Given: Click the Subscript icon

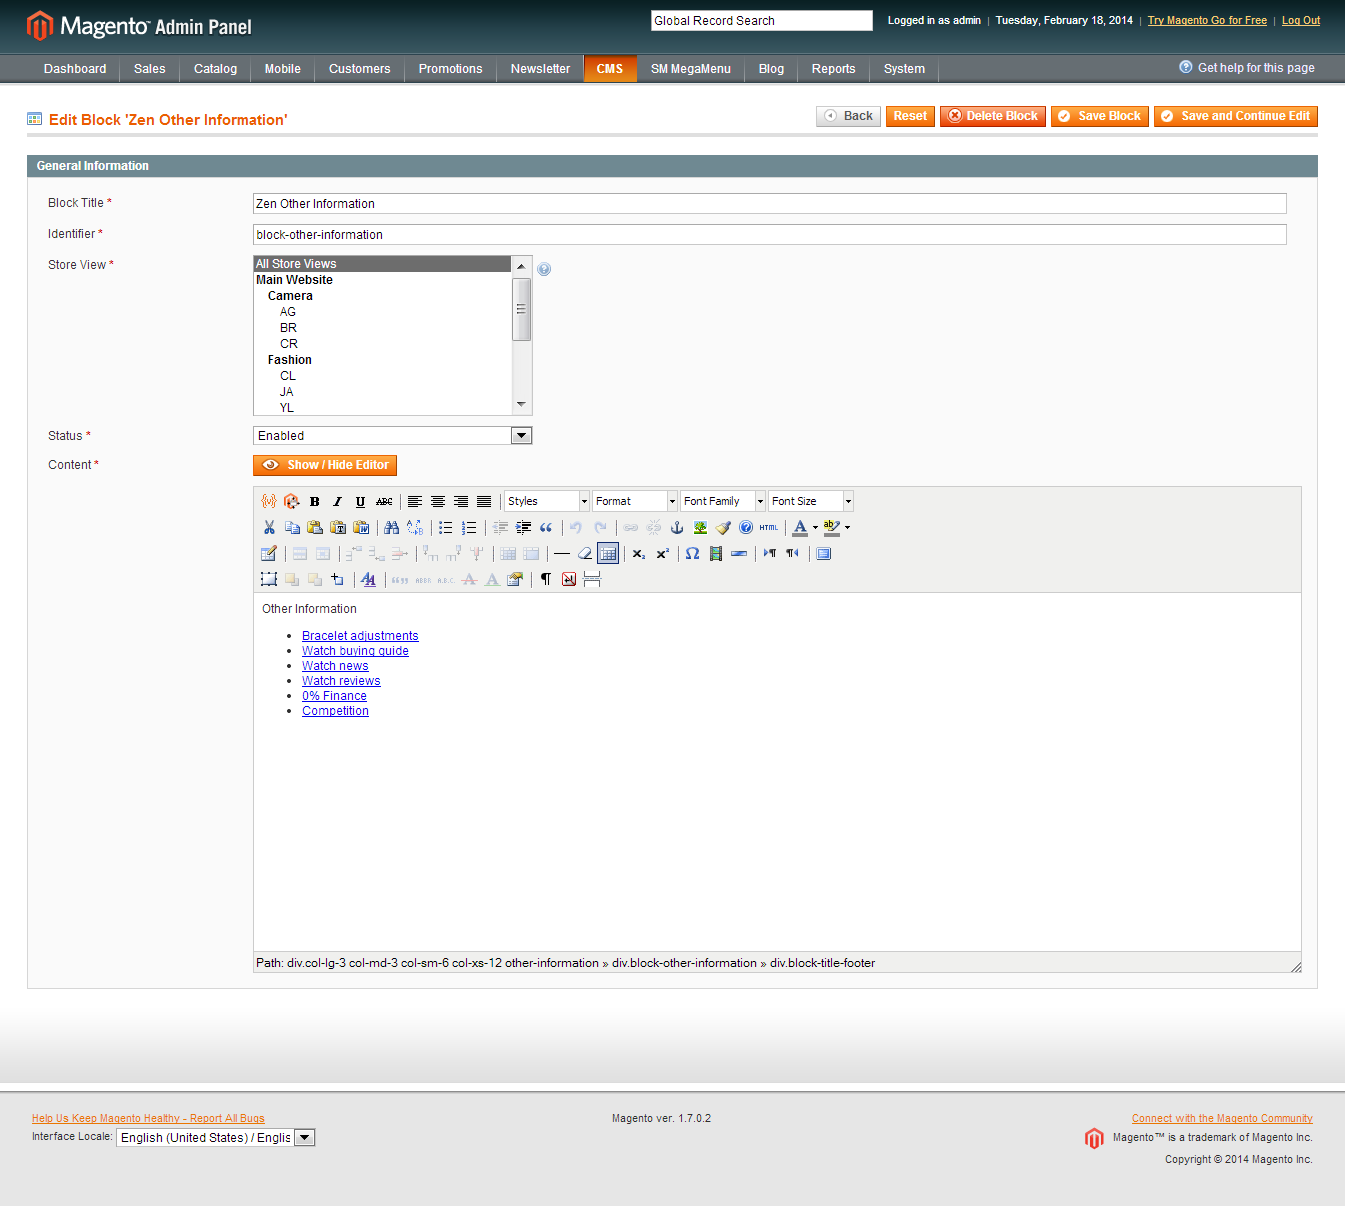Looking at the screenshot, I should click(x=639, y=553).
